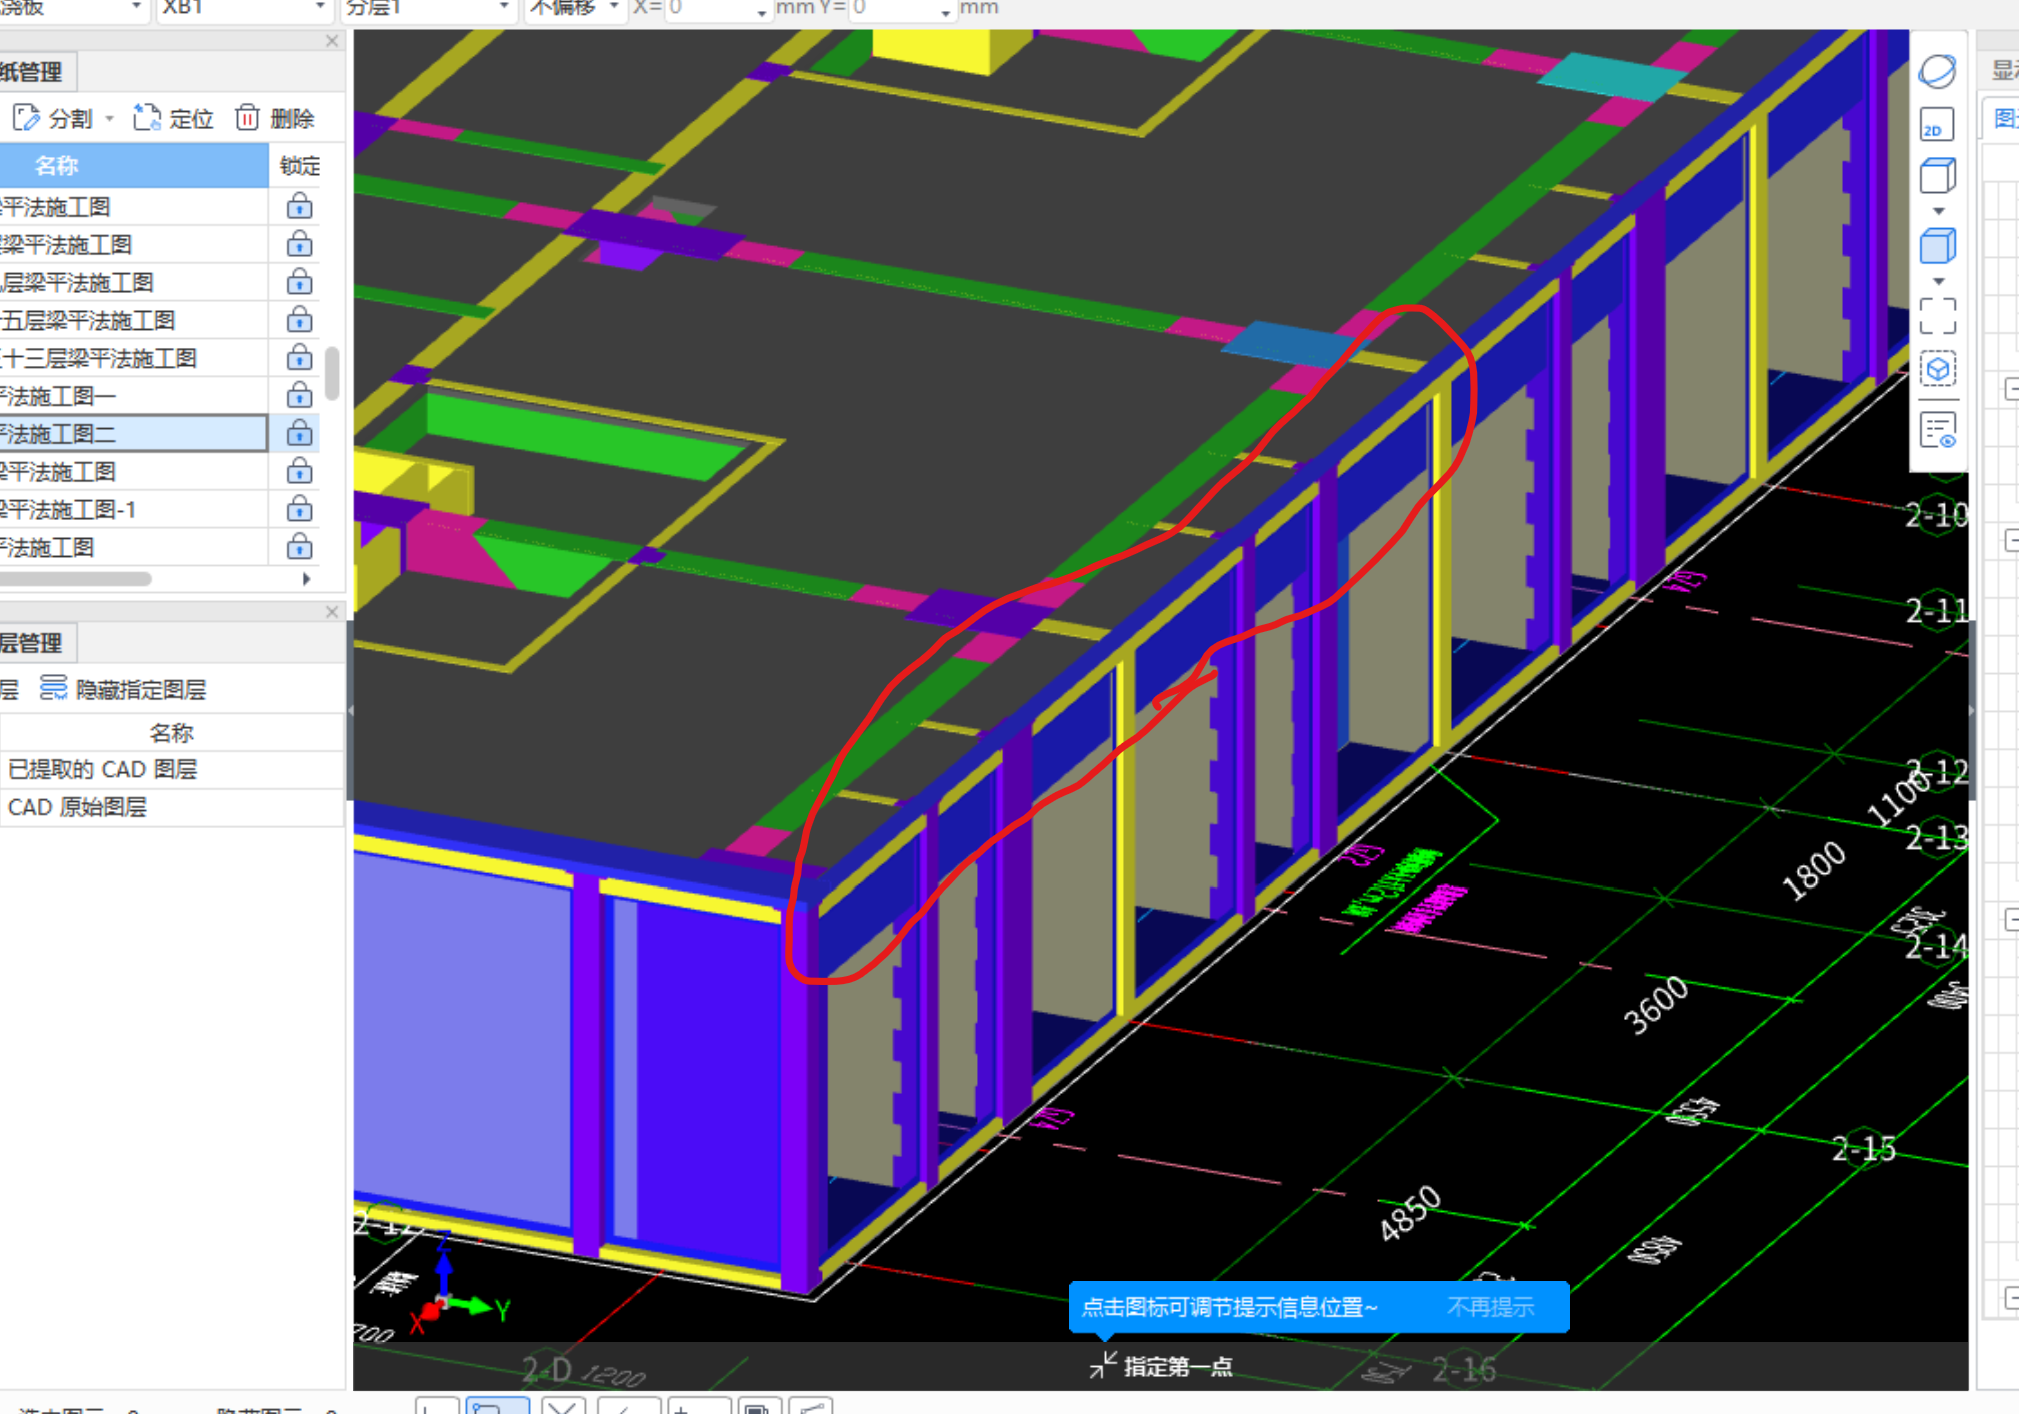This screenshot has width=2019, height=1414.
Task: Collapse the right panel via its edge handle
Action: click(x=1972, y=710)
